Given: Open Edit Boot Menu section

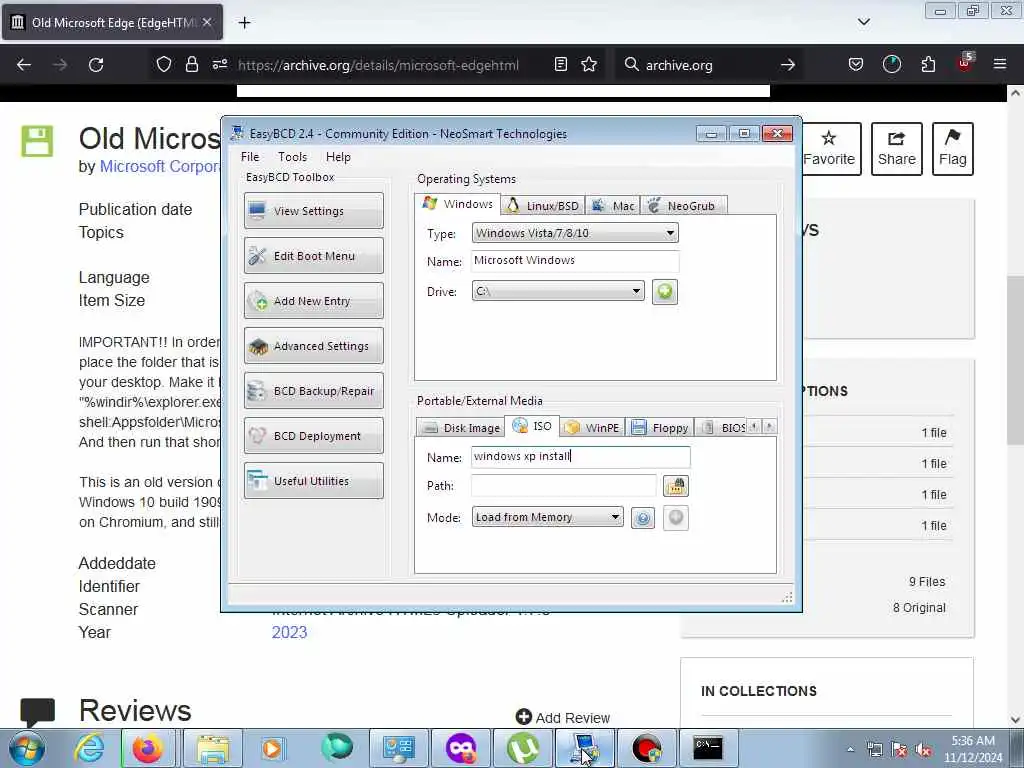Looking at the screenshot, I should [313, 255].
